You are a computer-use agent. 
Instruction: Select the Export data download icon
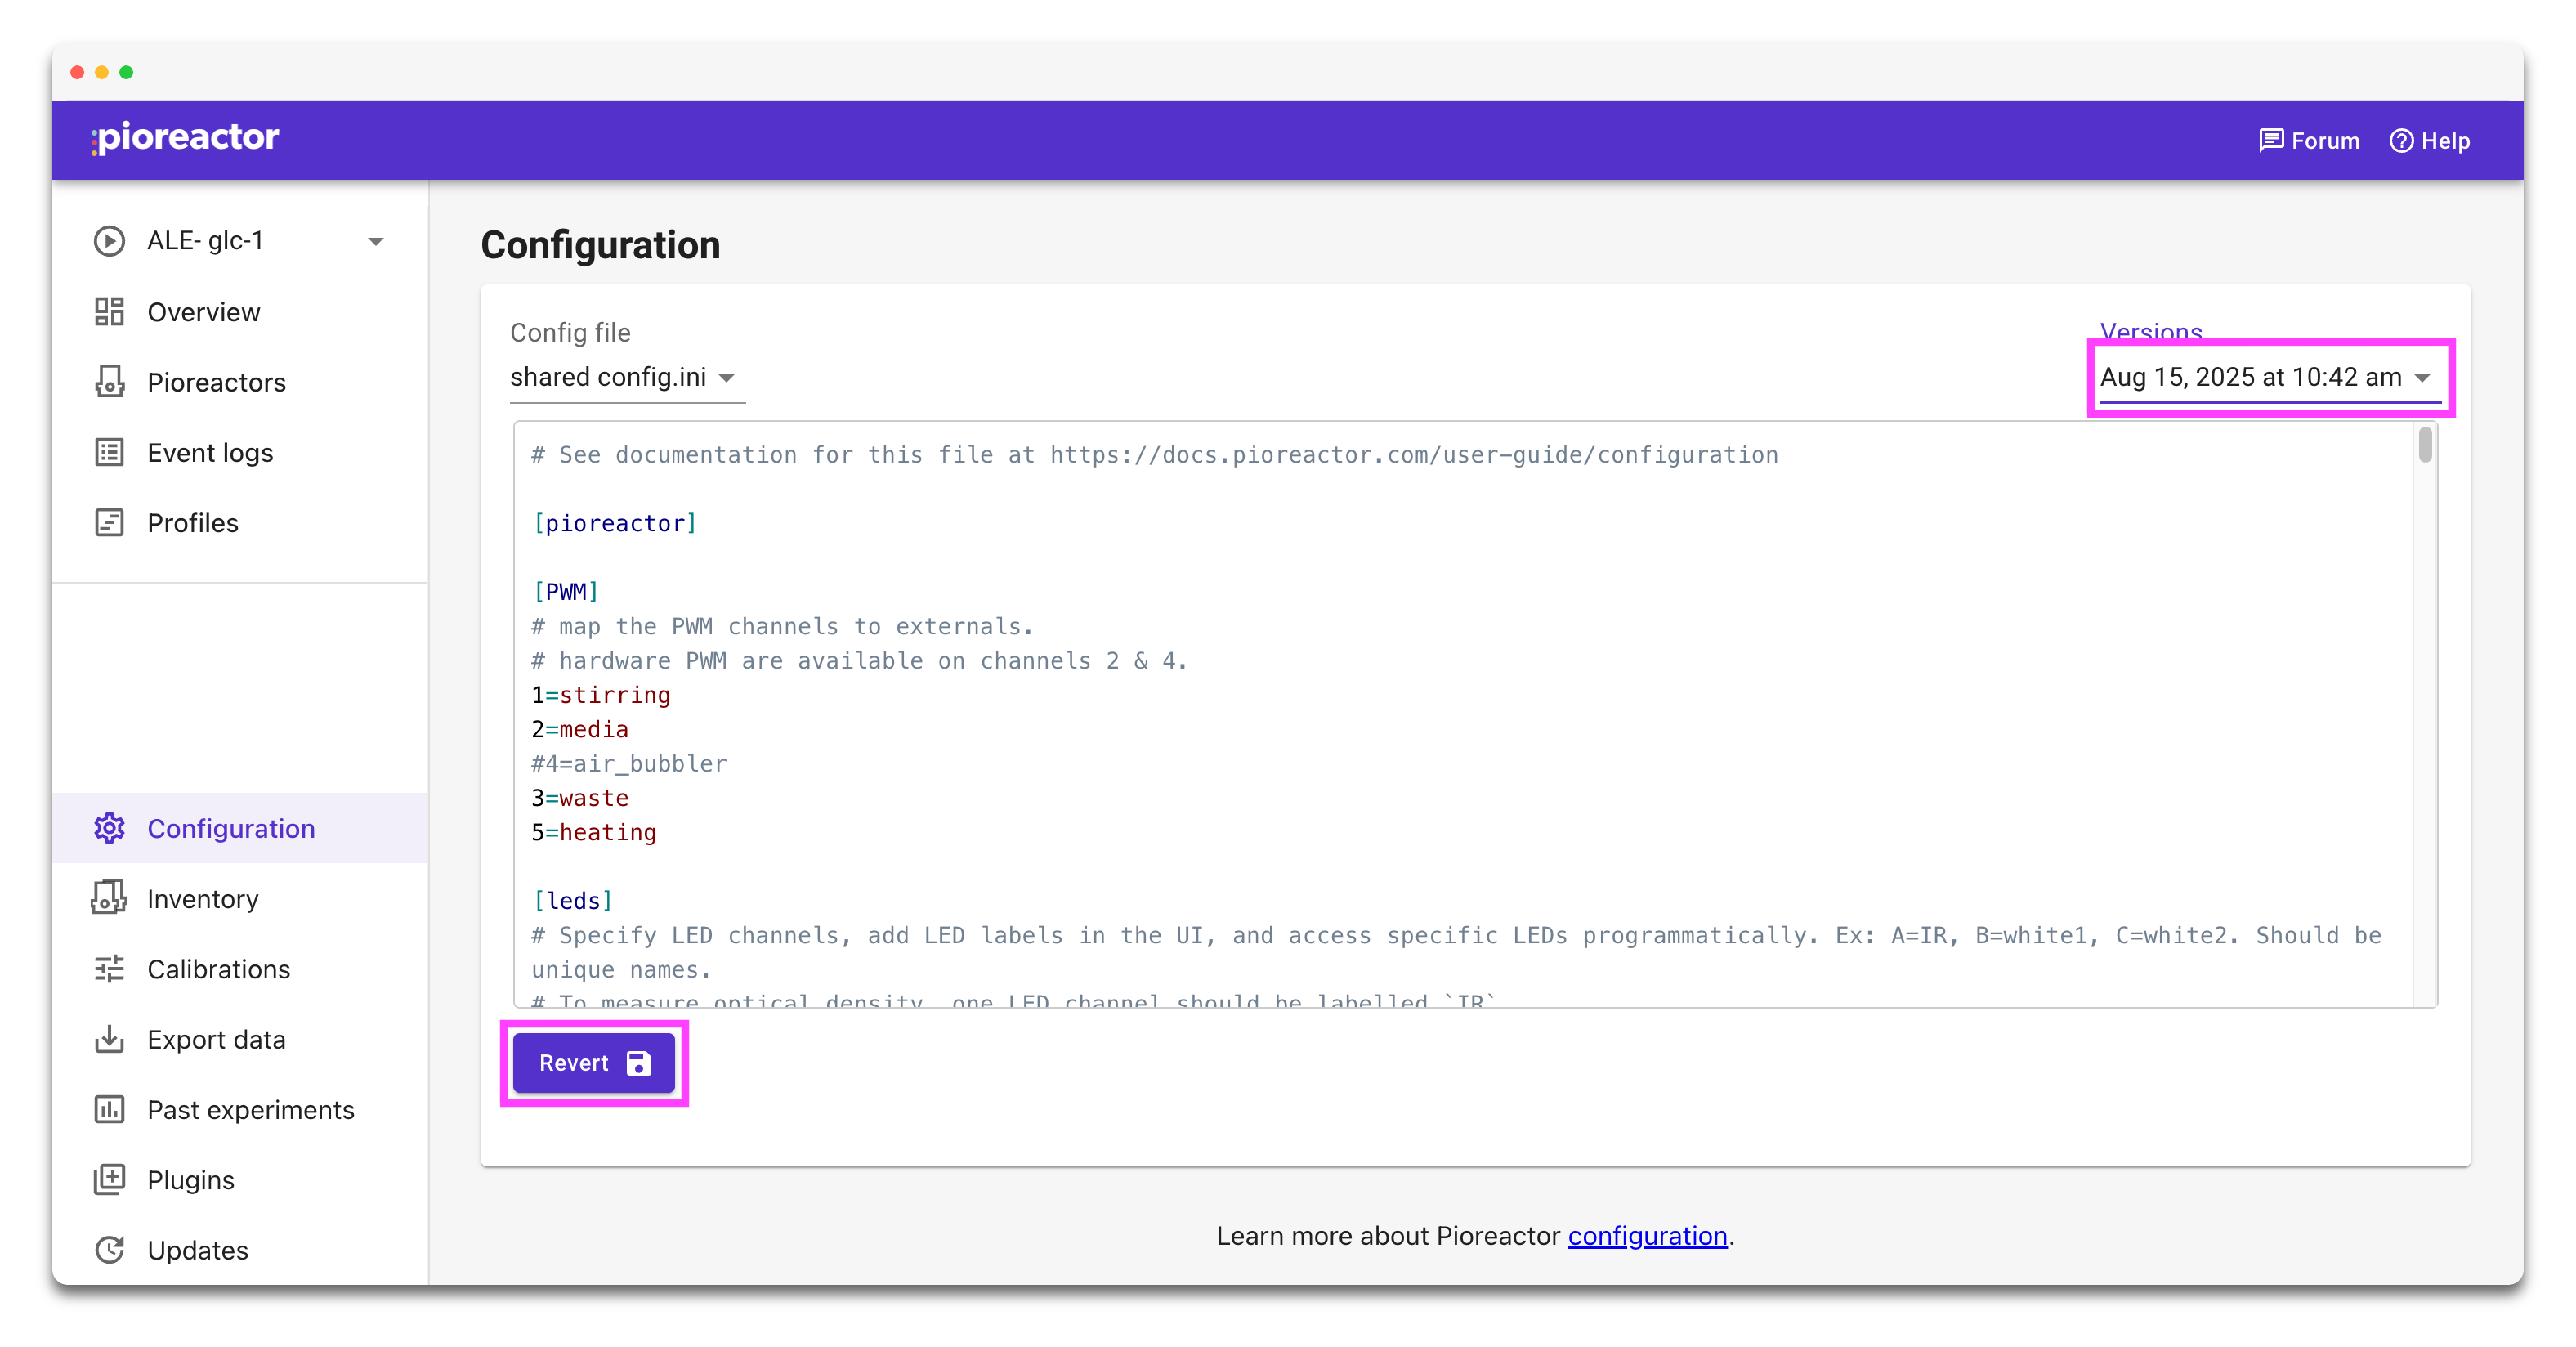pos(110,1039)
